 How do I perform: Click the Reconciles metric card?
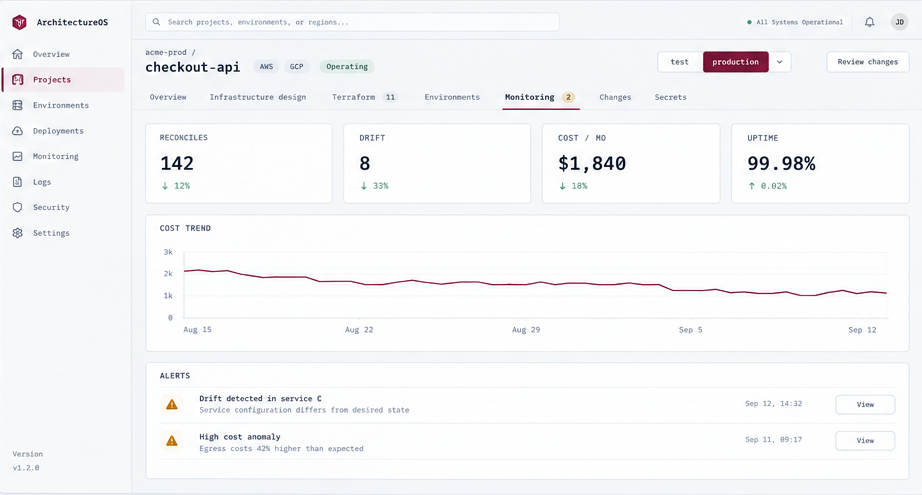click(x=239, y=163)
